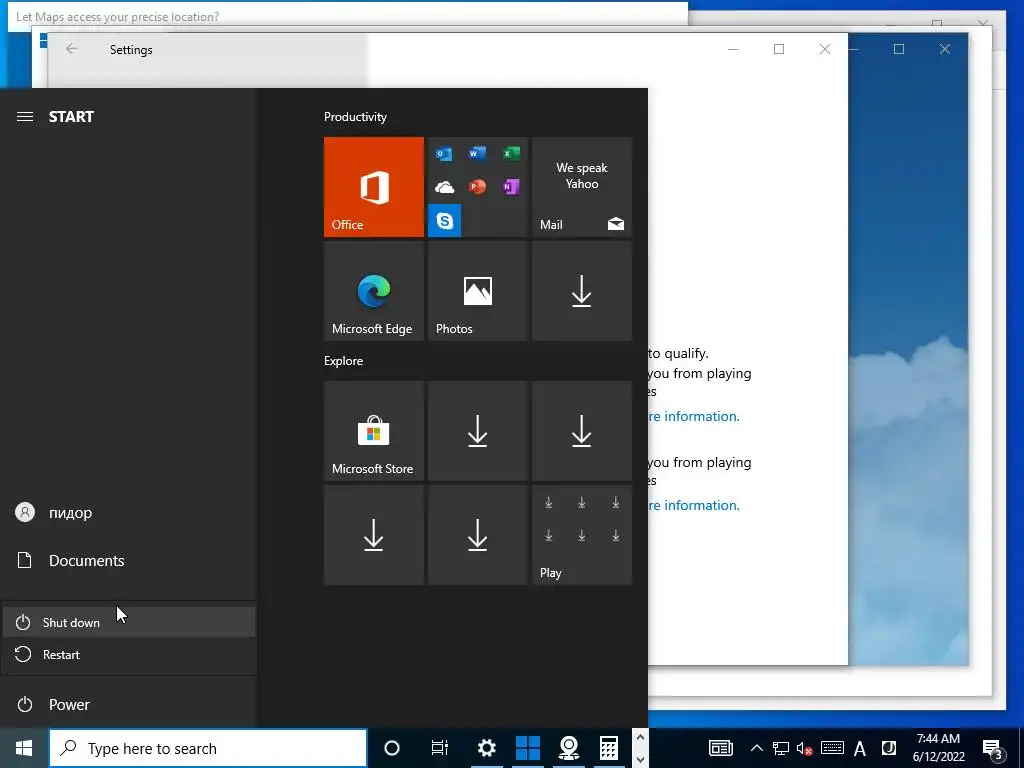Launch Microsoft Edge tile
Image resolution: width=1024 pixels, height=768 pixels.
[374, 291]
